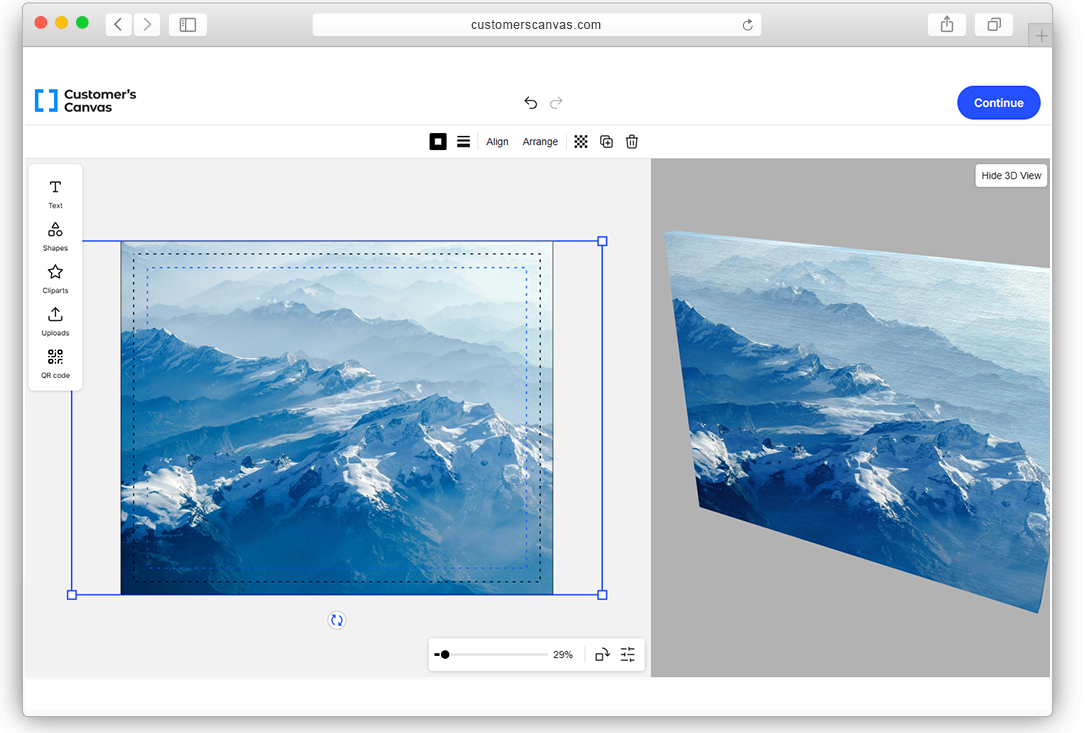1086x733 pixels.
Task: Toggle the Safari sidebar
Action: click(x=188, y=25)
